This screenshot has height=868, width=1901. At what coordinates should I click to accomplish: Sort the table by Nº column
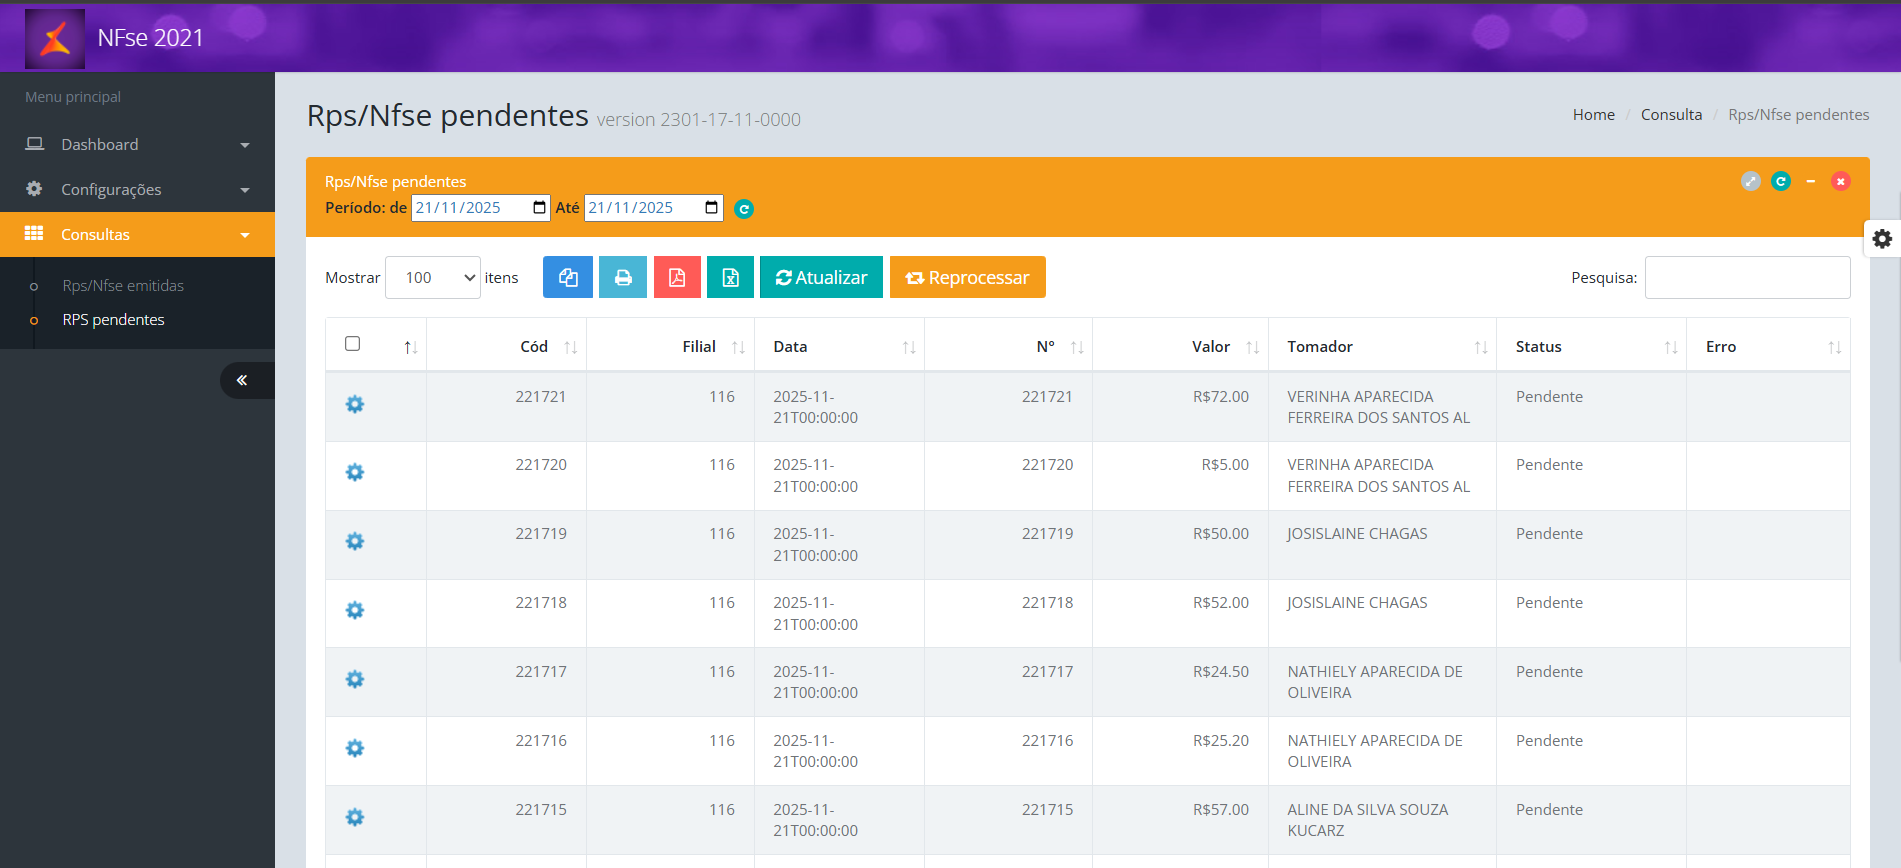pyautogui.click(x=1009, y=346)
